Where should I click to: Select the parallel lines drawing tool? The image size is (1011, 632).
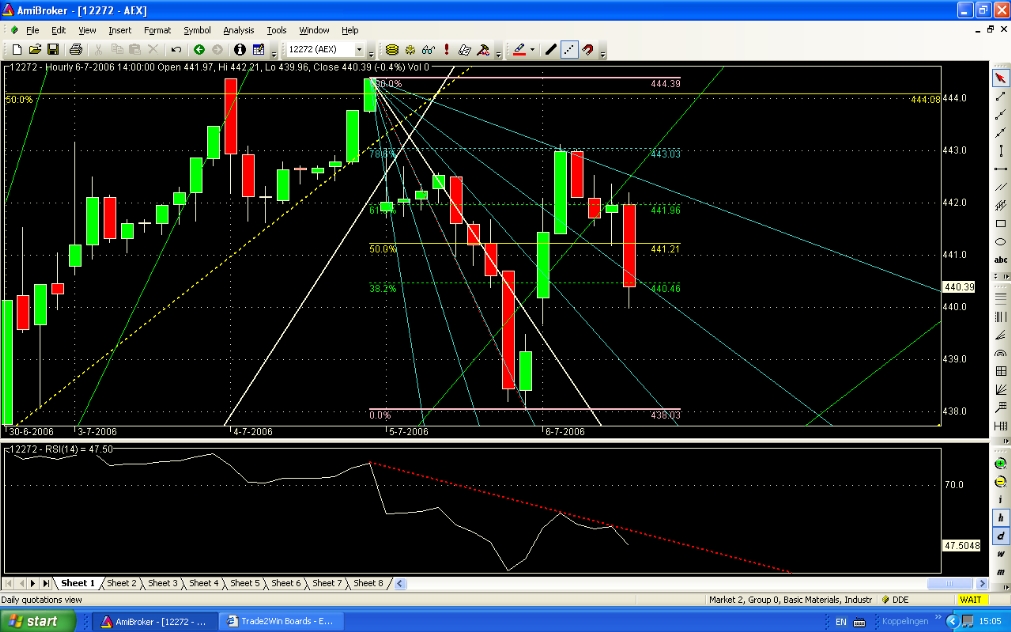[x=1000, y=187]
